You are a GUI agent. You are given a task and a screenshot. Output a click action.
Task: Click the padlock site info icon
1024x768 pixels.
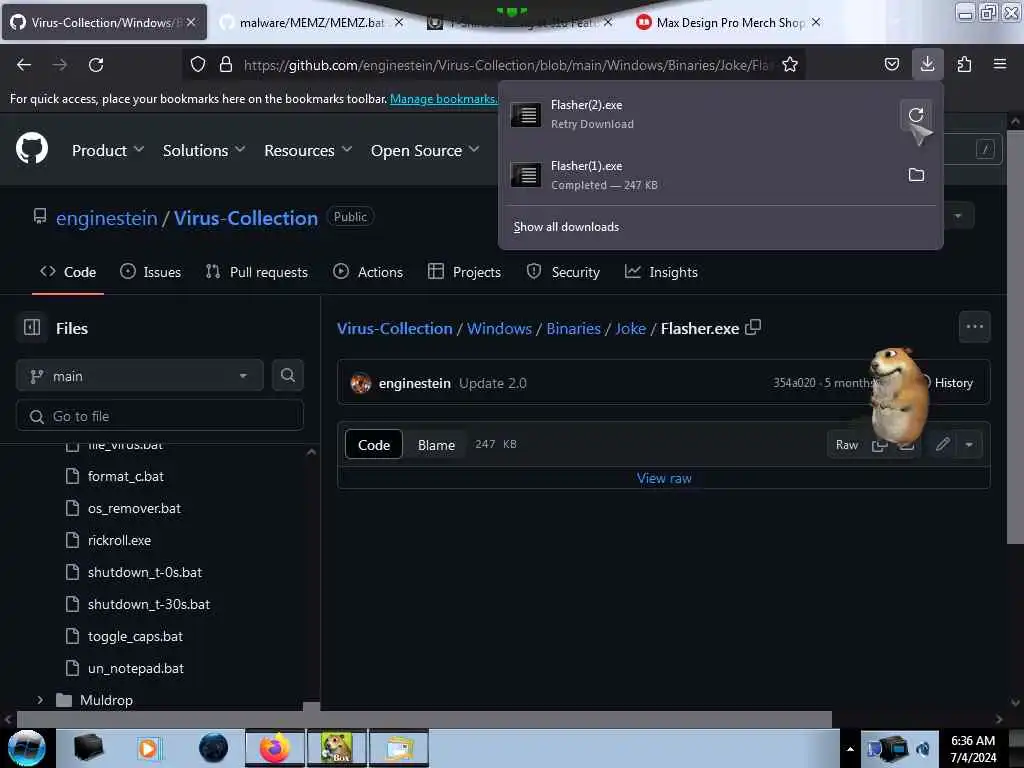(226, 65)
